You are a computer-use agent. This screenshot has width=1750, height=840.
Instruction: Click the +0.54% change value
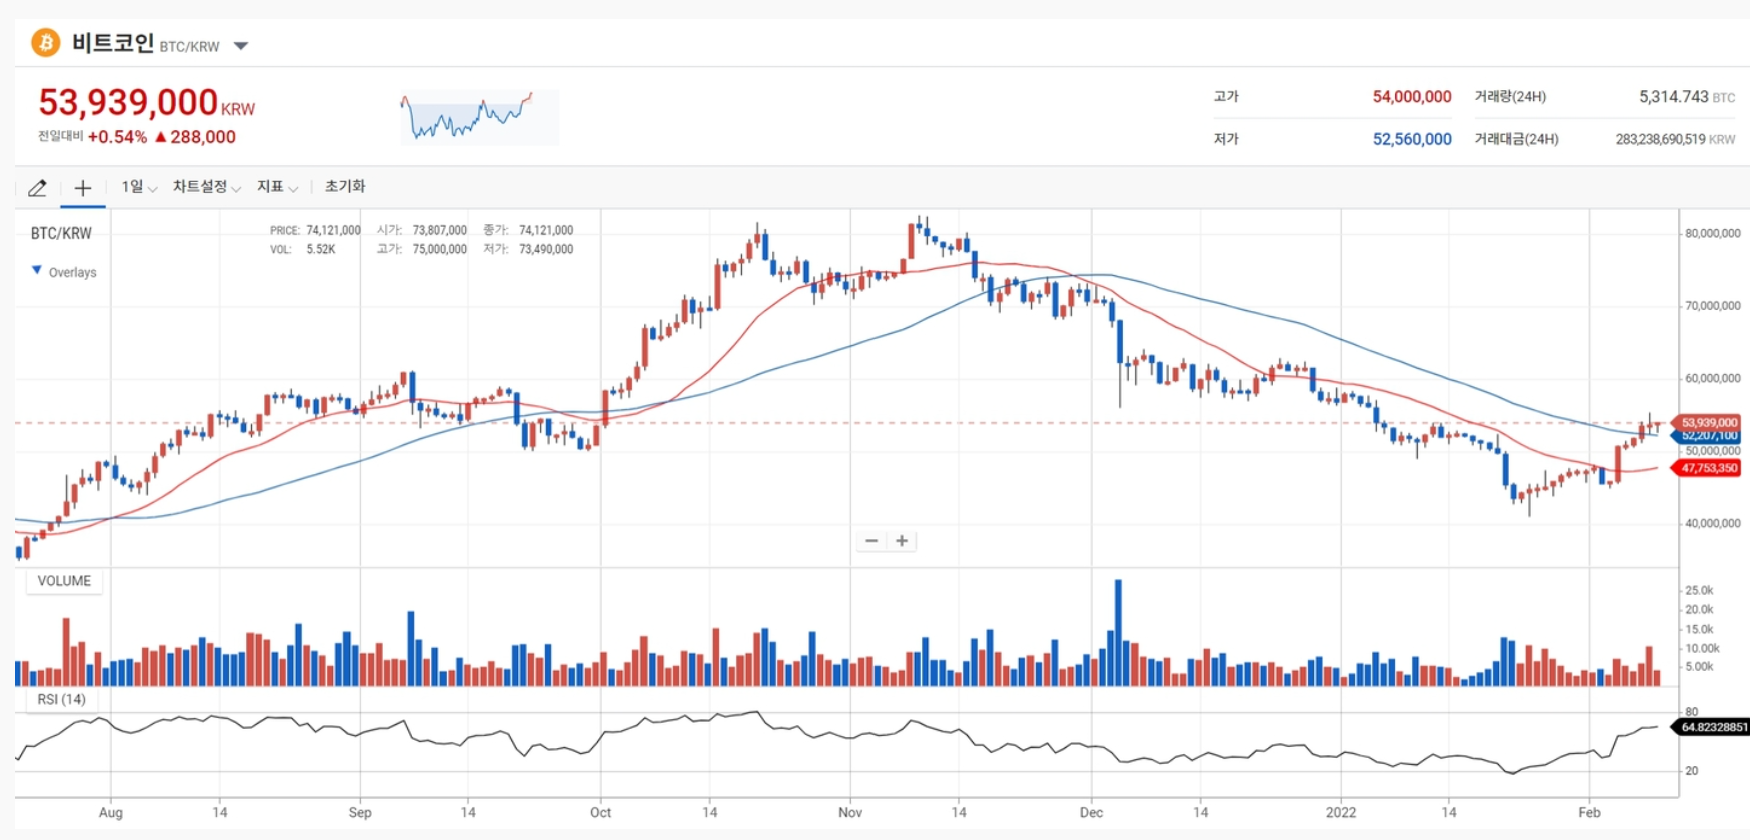pos(117,137)
